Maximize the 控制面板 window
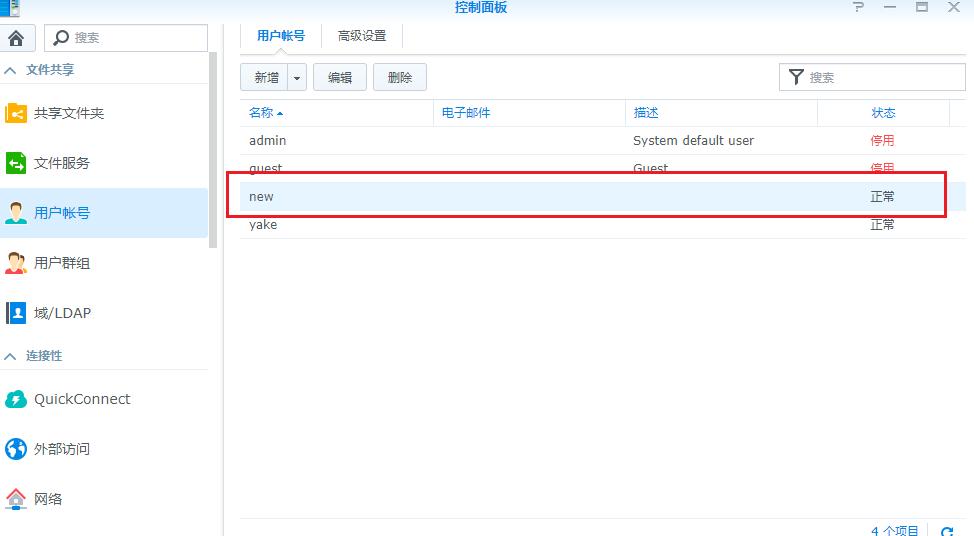 [922, 7]
